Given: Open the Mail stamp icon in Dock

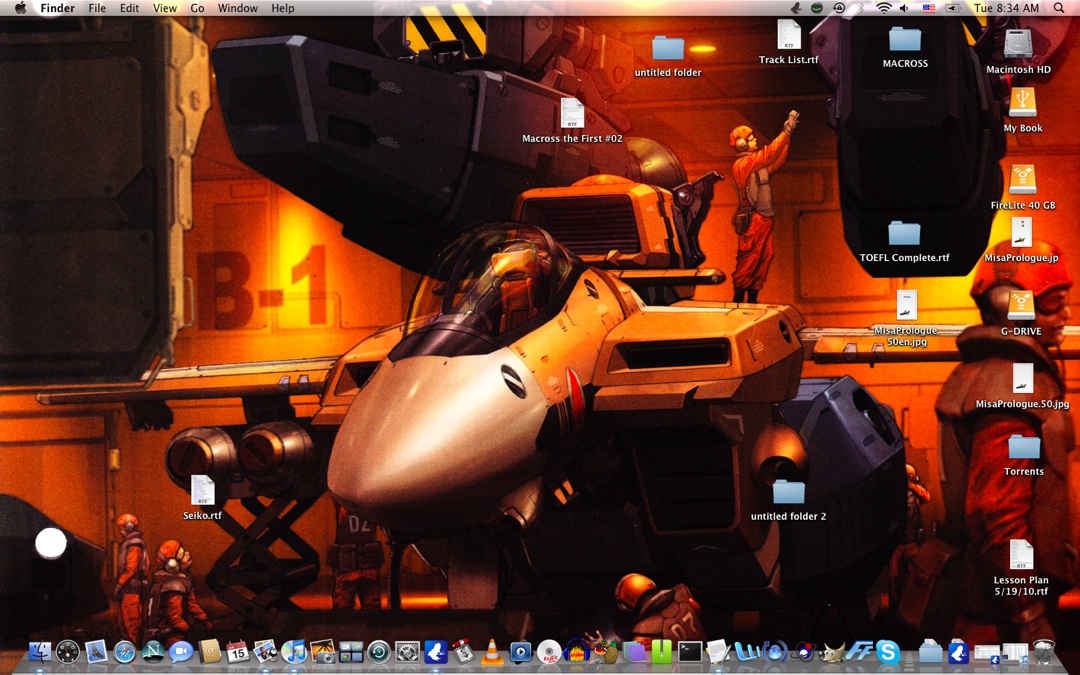Looking at the screenshot, I should (x=96, y=651).
